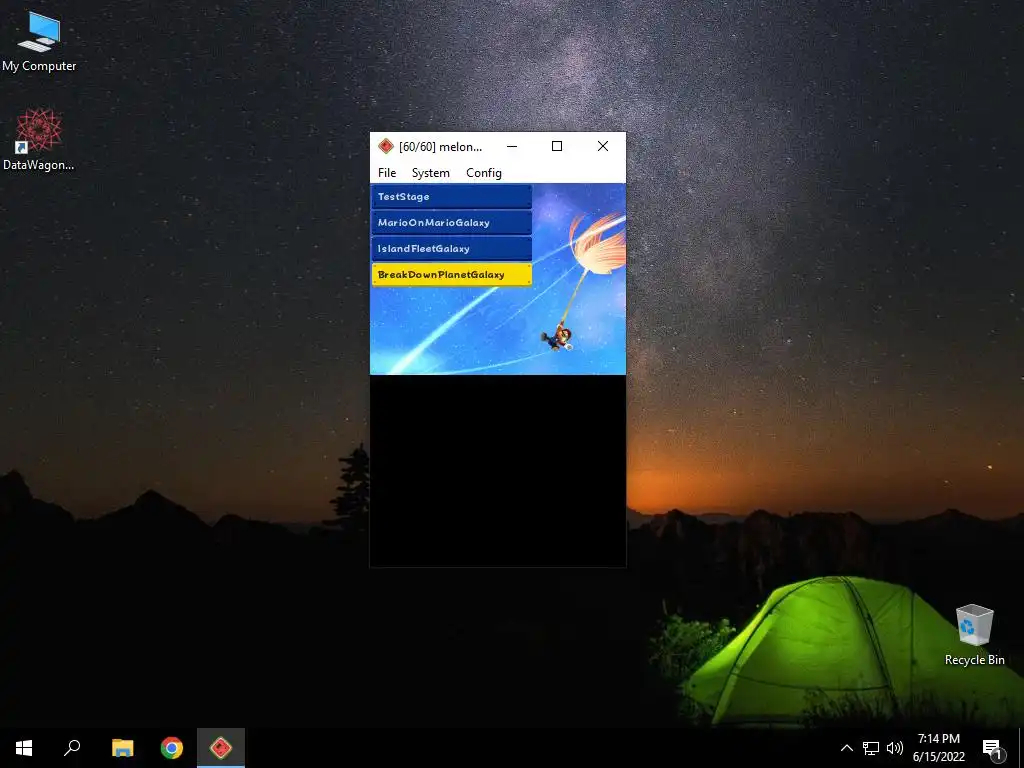Open File Explorer from the taskbar
This screenshot has width=1024, height=768.
coord(122,748)
